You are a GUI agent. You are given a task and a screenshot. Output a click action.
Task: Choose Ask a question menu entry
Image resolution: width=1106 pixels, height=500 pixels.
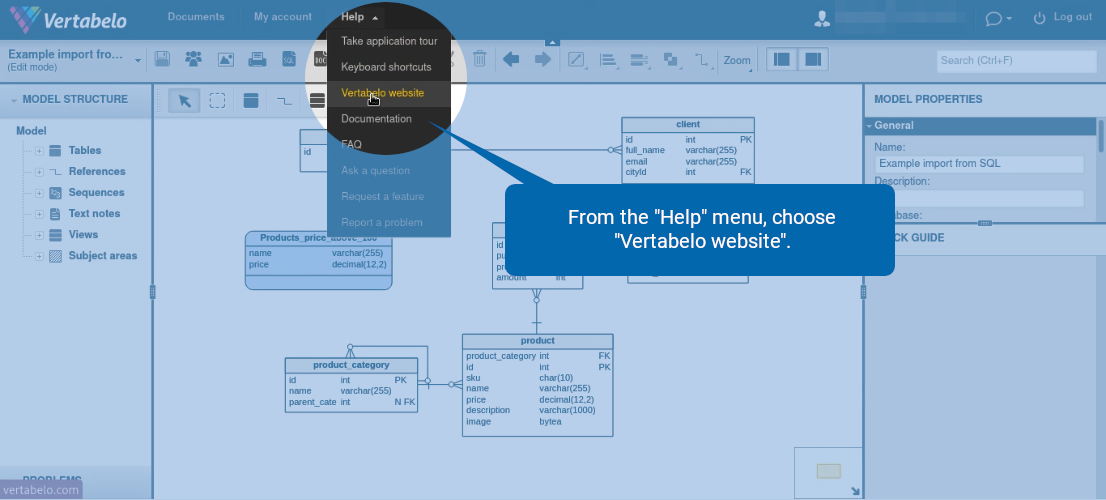tap(389, 171)
